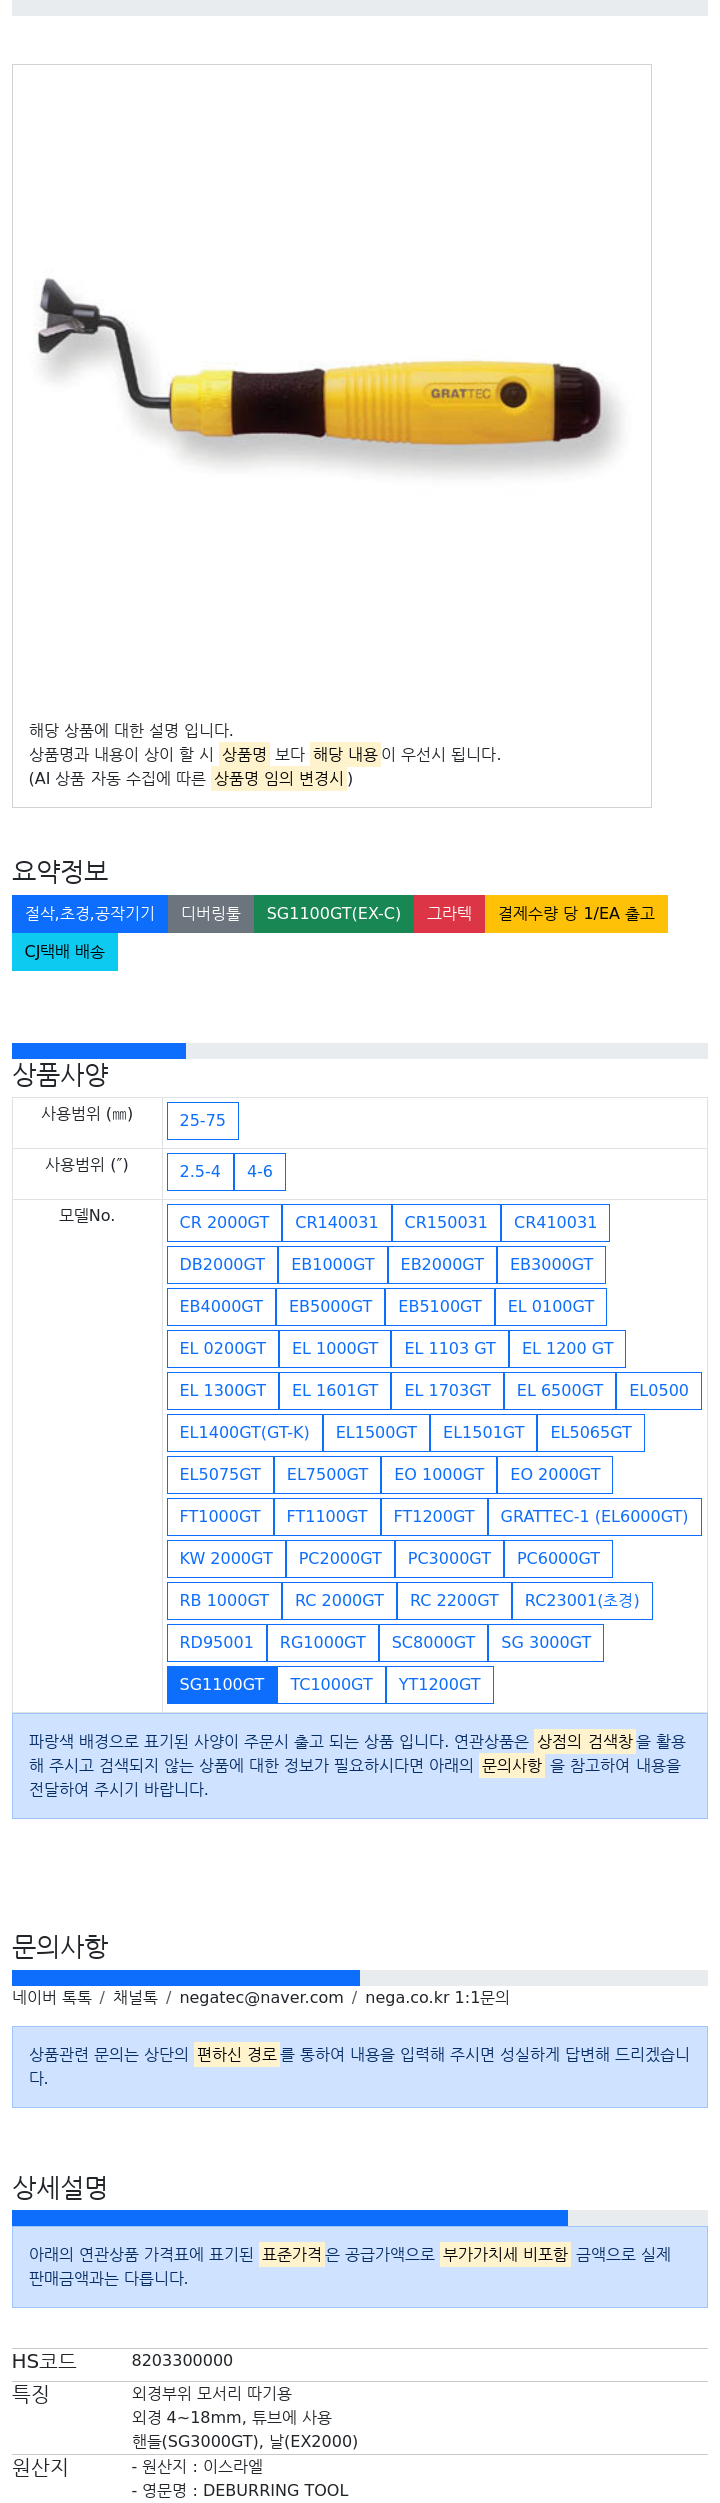Image resolution: width=720 pixels, height=2503 pixels.
Task: Select the 디버링툴 gray tag
Action: [211, 914]
